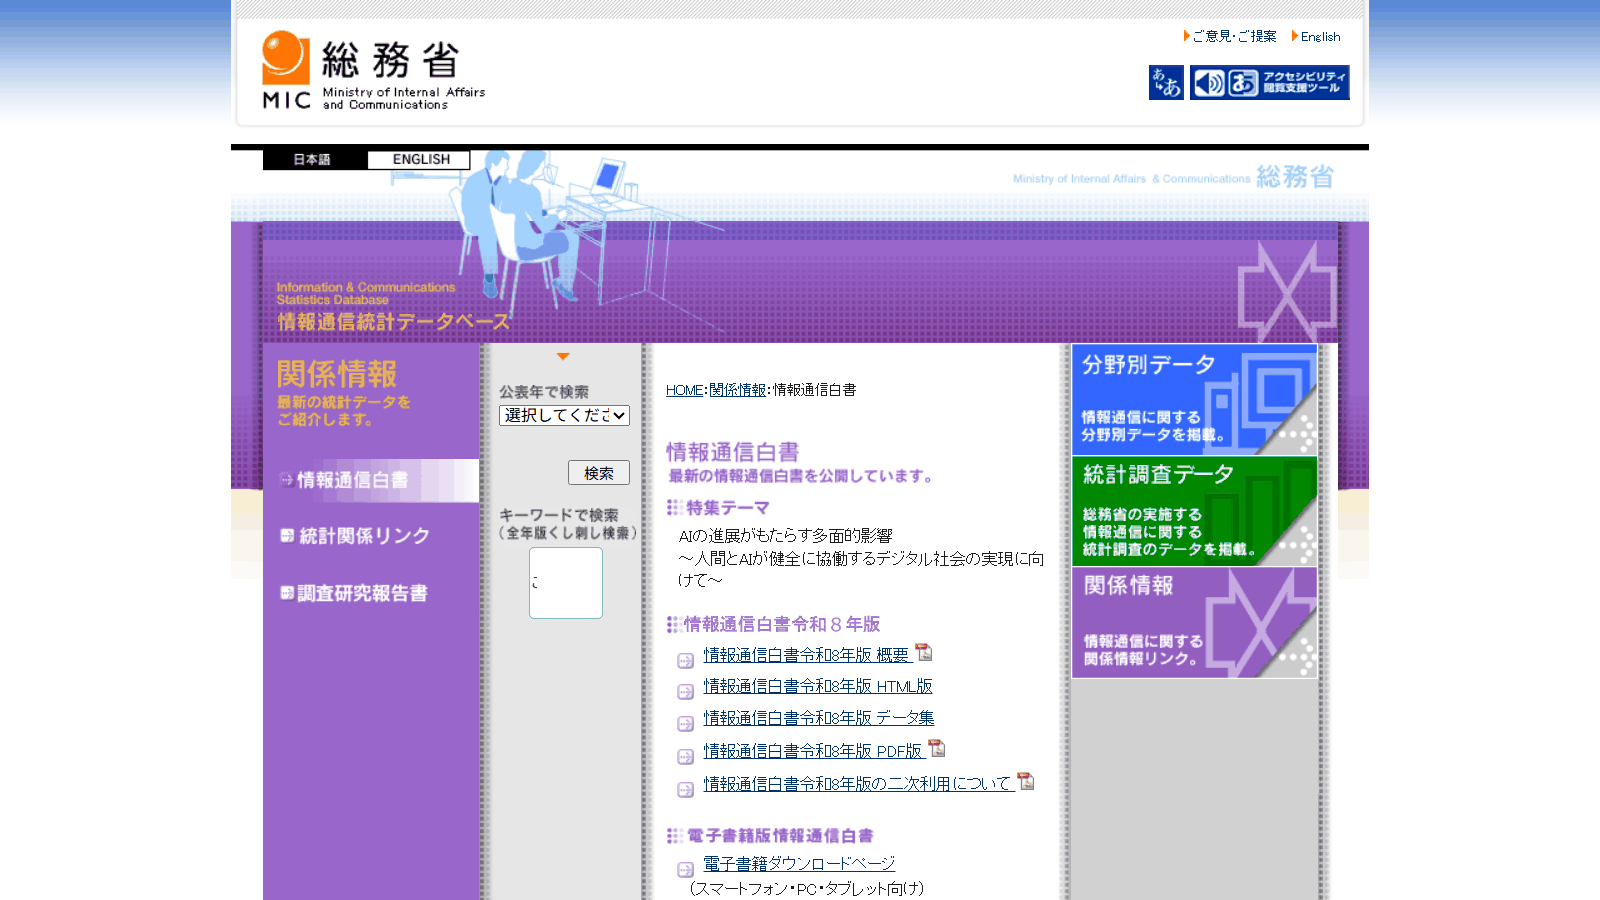The height and width of the screenshot is (900, 1600).
Task: Open the PDF icon beside 令和8年版 概要
Action: (x=924, y=653)
